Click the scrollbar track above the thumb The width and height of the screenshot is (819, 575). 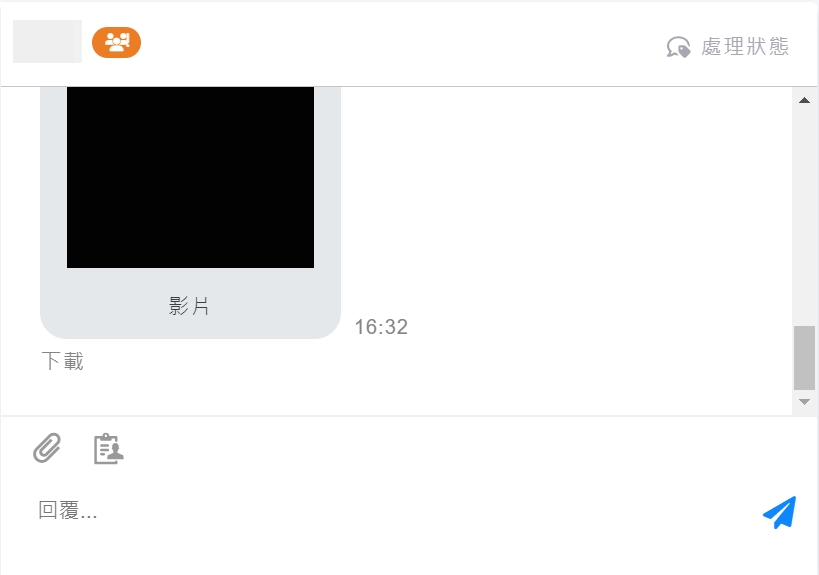tap(804, 215)
